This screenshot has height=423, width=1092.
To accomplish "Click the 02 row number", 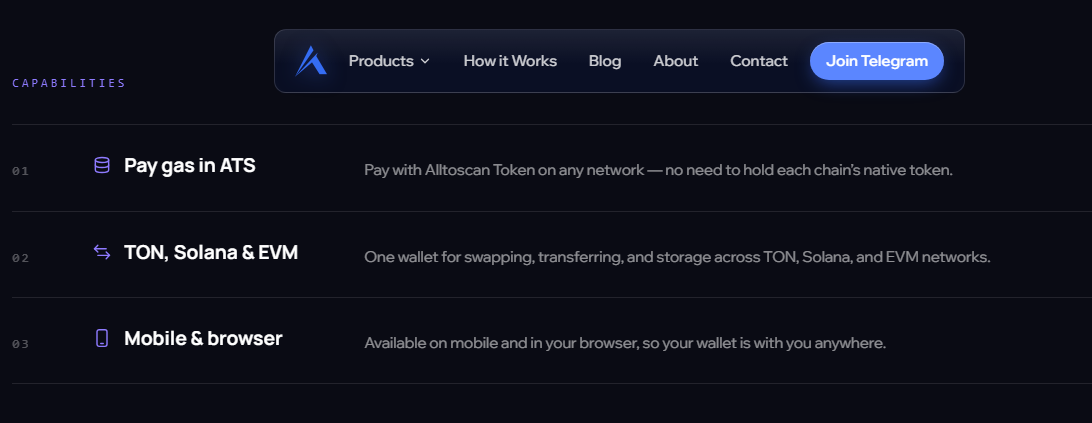I will (x=20, y=258).
